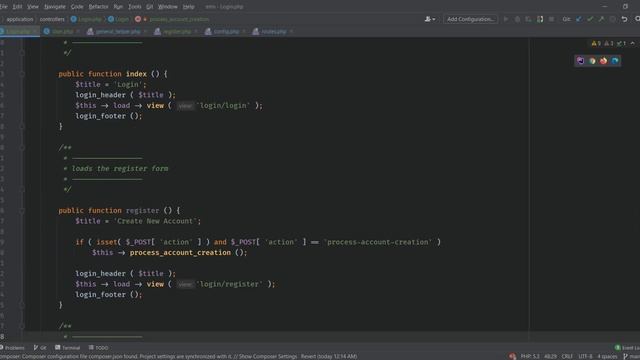Click the 'controllers' breadcrumb

pos(52,19)
